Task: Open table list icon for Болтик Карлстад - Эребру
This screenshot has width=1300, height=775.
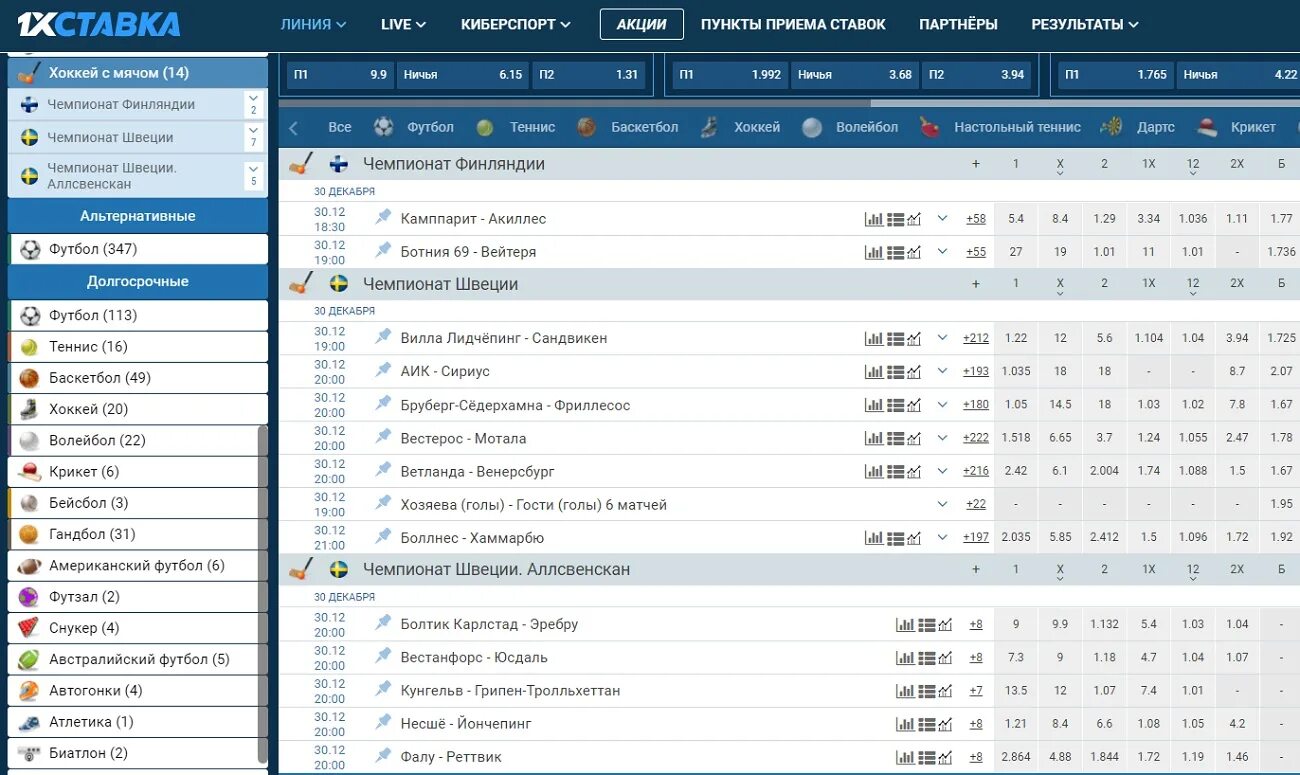Action: (927, 624)
